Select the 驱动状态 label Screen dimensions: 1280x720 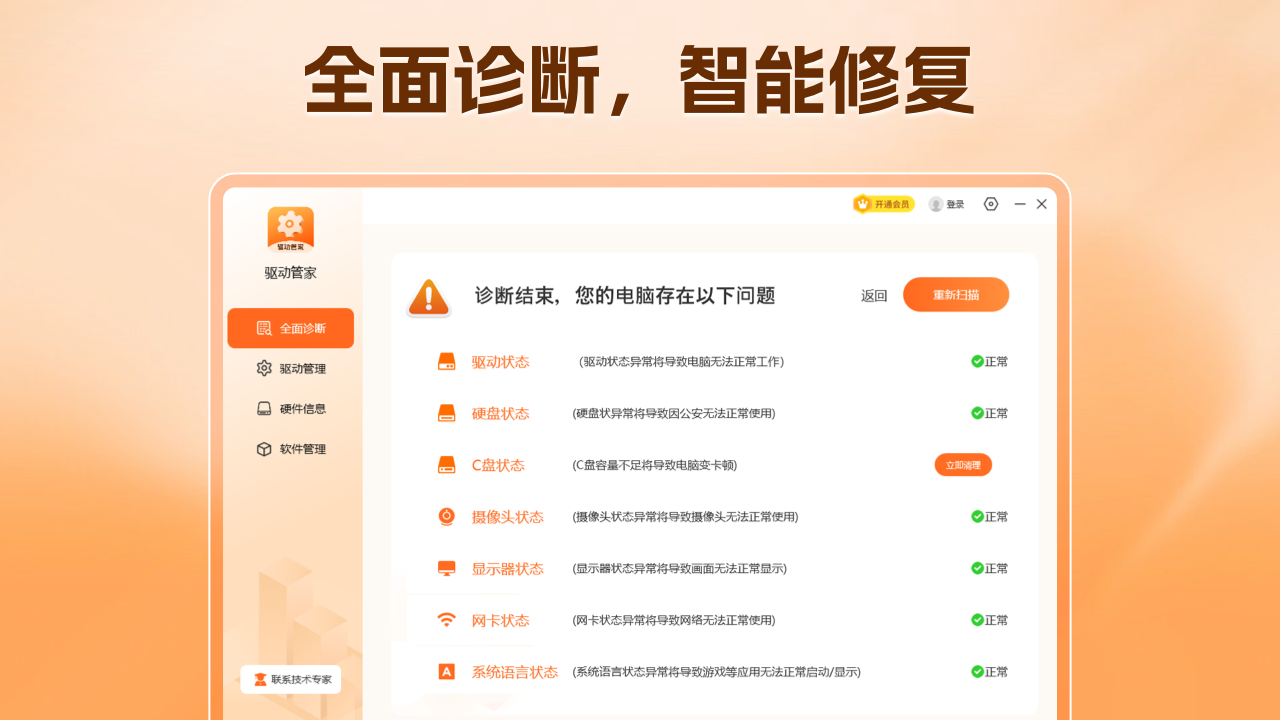(x=500, y=362)
